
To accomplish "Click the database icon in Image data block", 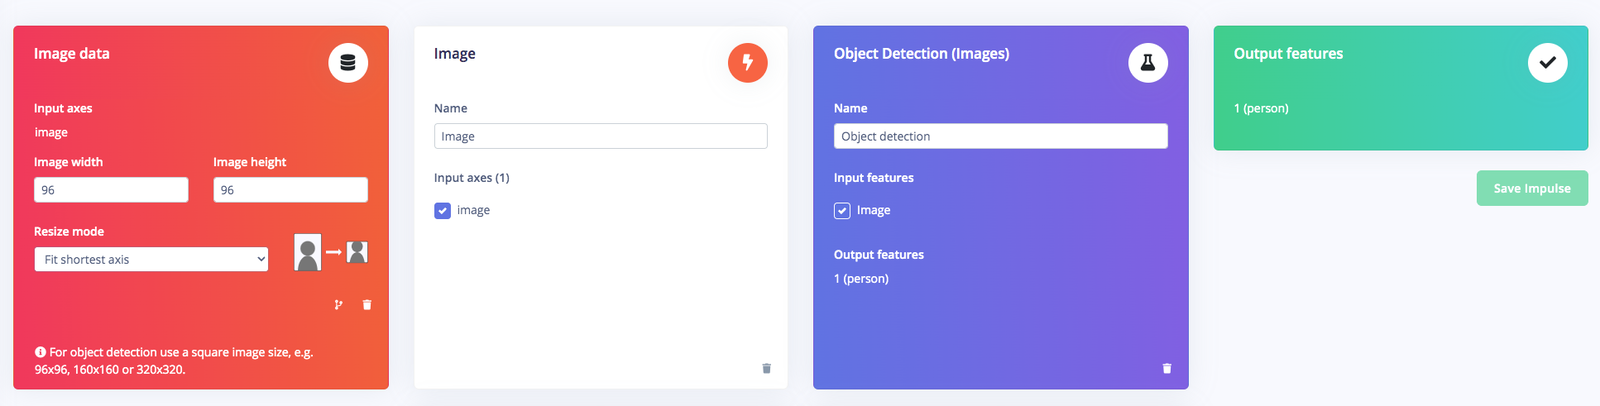I will click(348, 63).
